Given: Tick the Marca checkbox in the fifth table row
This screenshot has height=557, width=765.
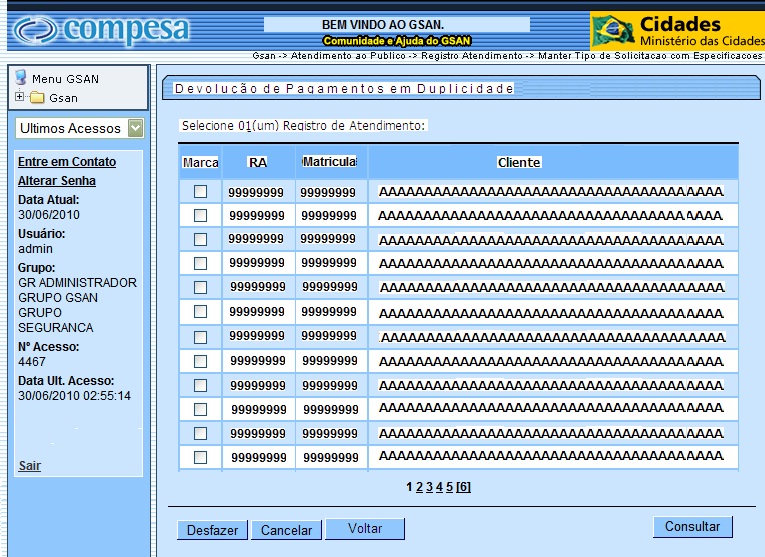Looking at the screenshot, I should (201, 287).
